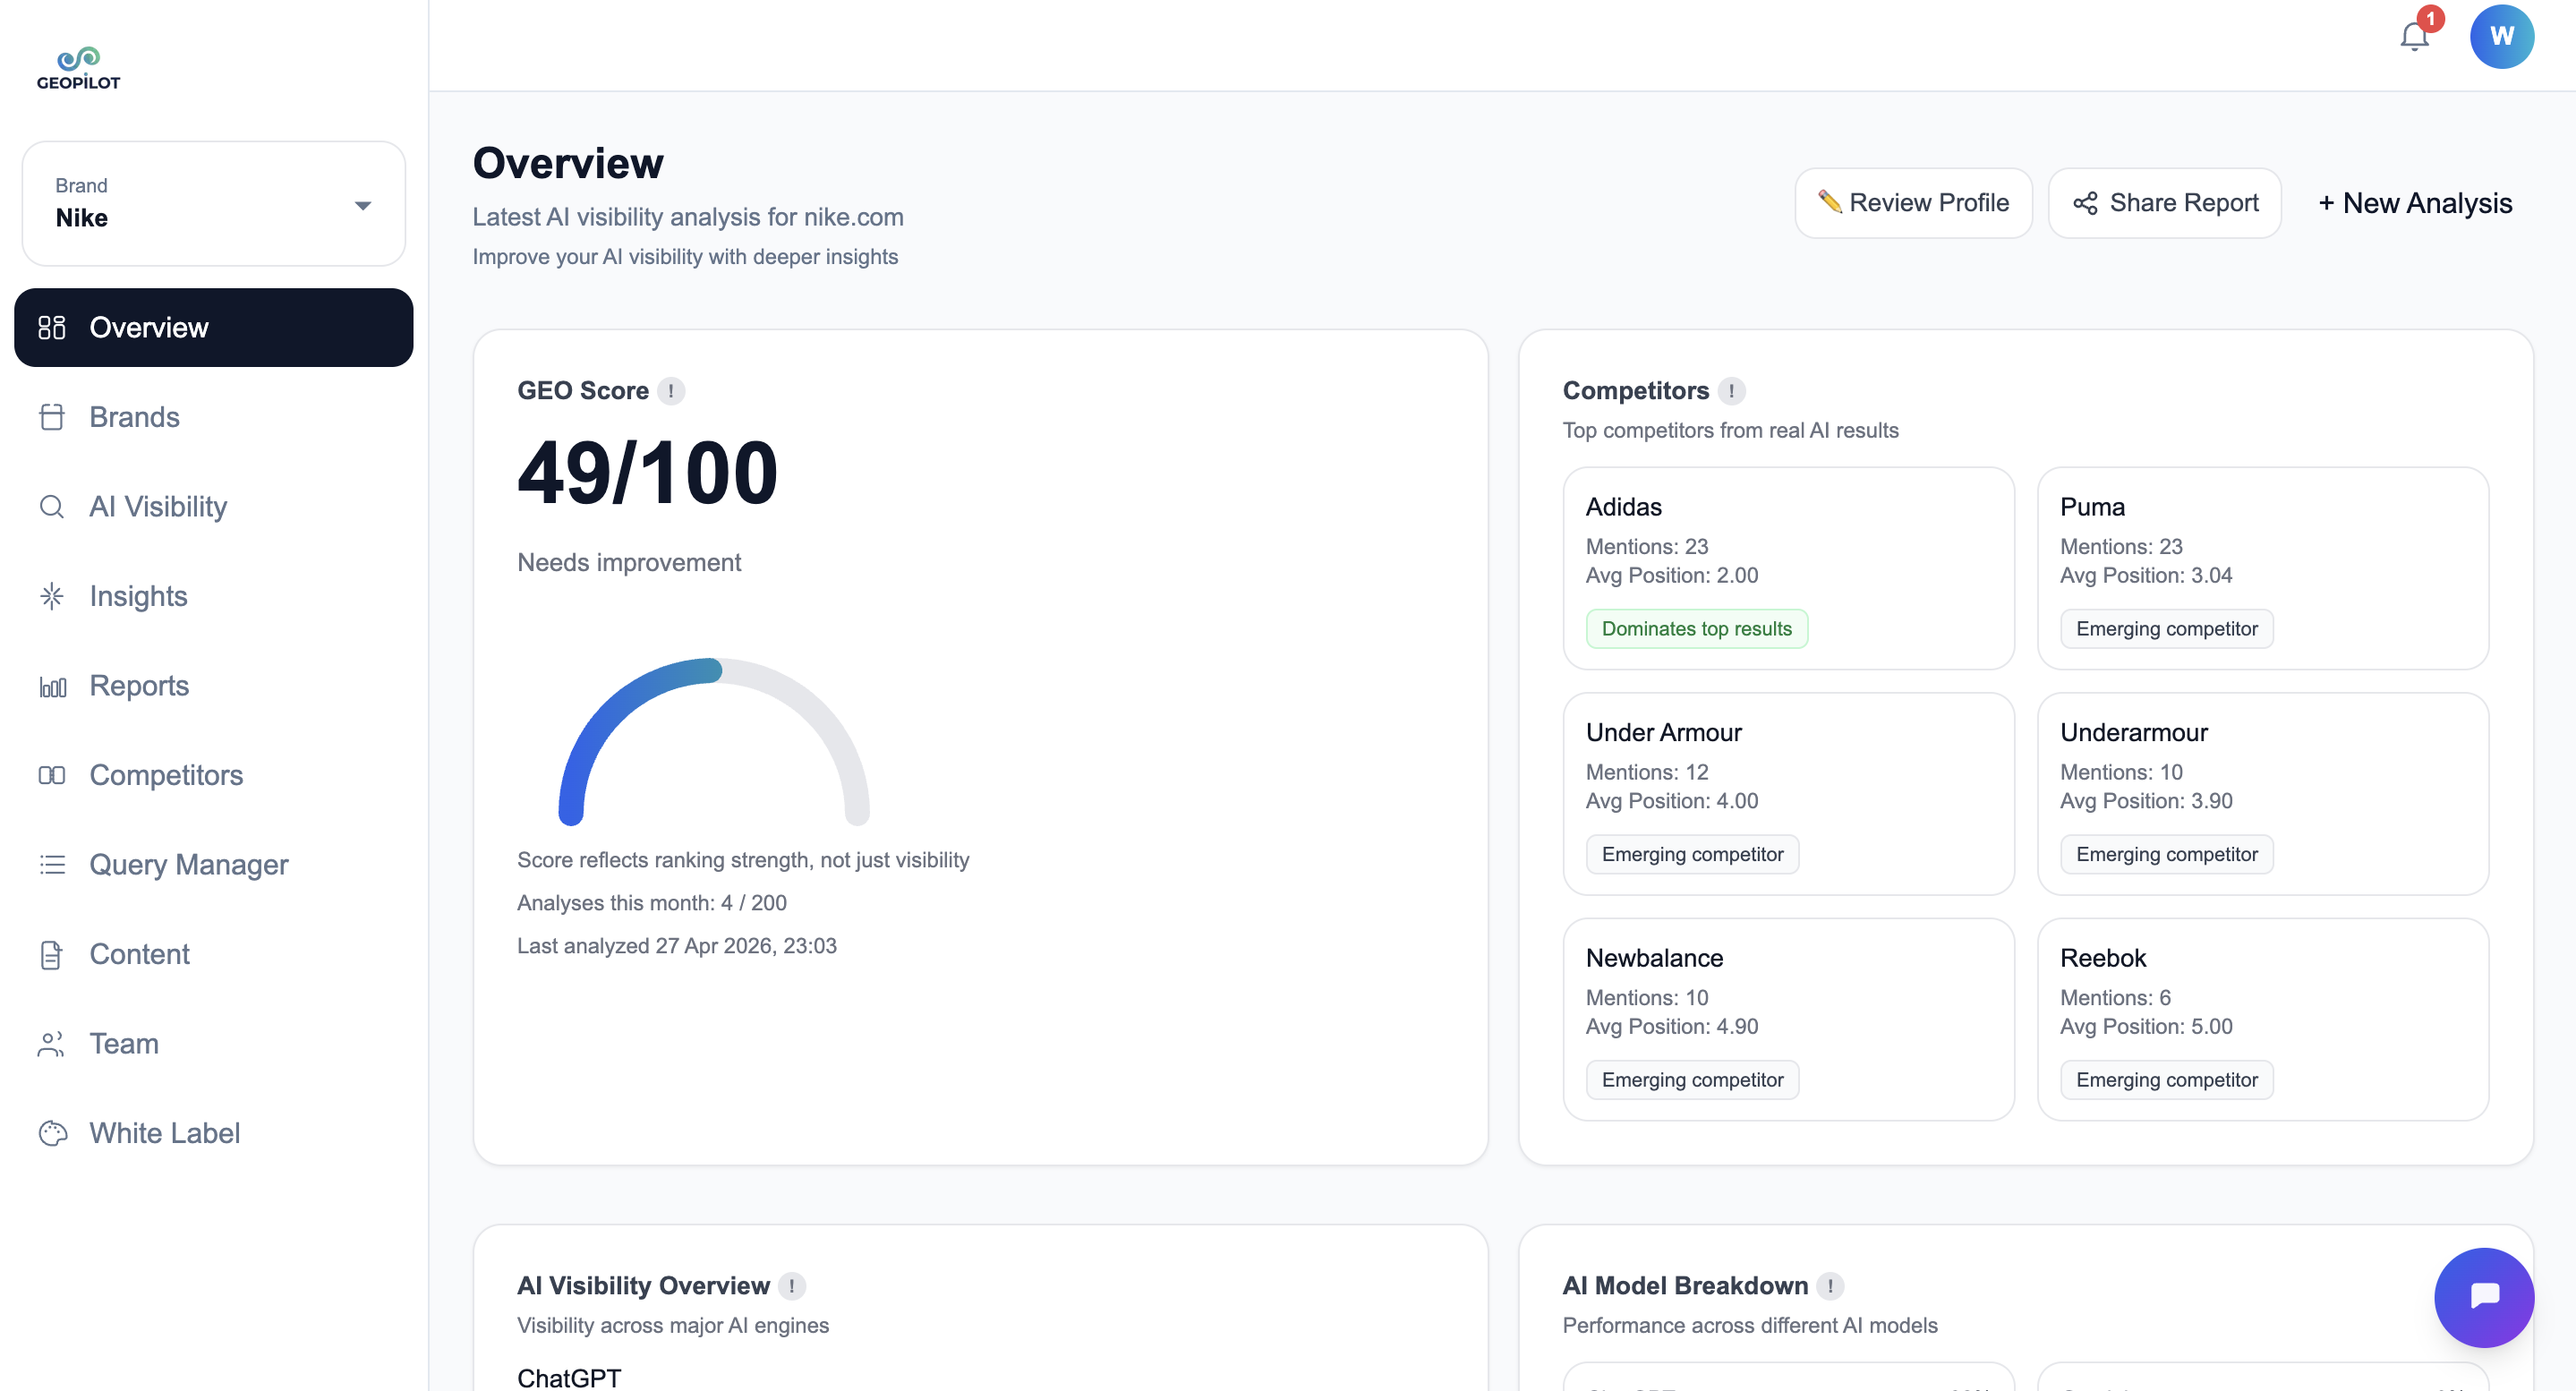The height and width of the screenshot is (1391, 2576).
Task: Open the Query Manager menu item
Action: point(214,864)
